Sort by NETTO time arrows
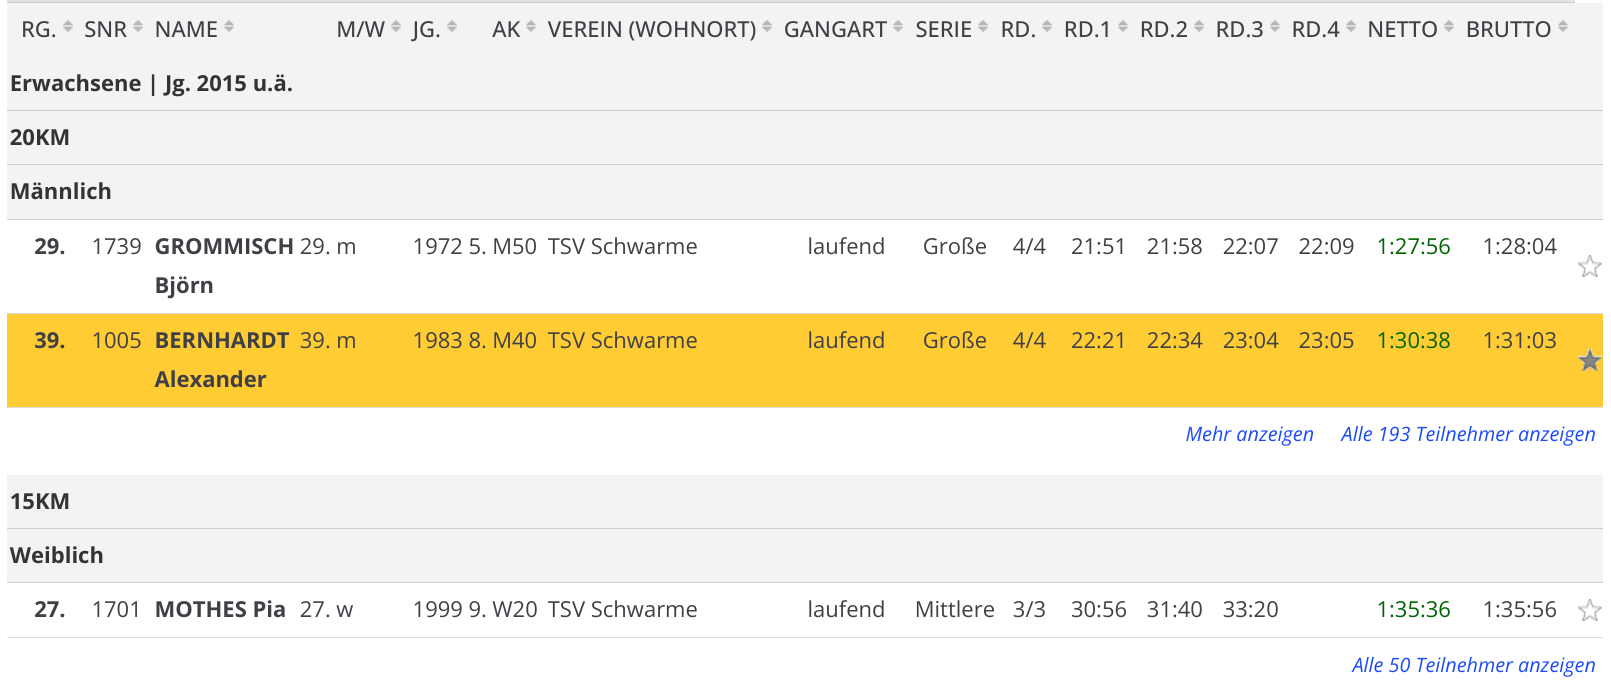1611x681 pixels. coord(1449,28)
